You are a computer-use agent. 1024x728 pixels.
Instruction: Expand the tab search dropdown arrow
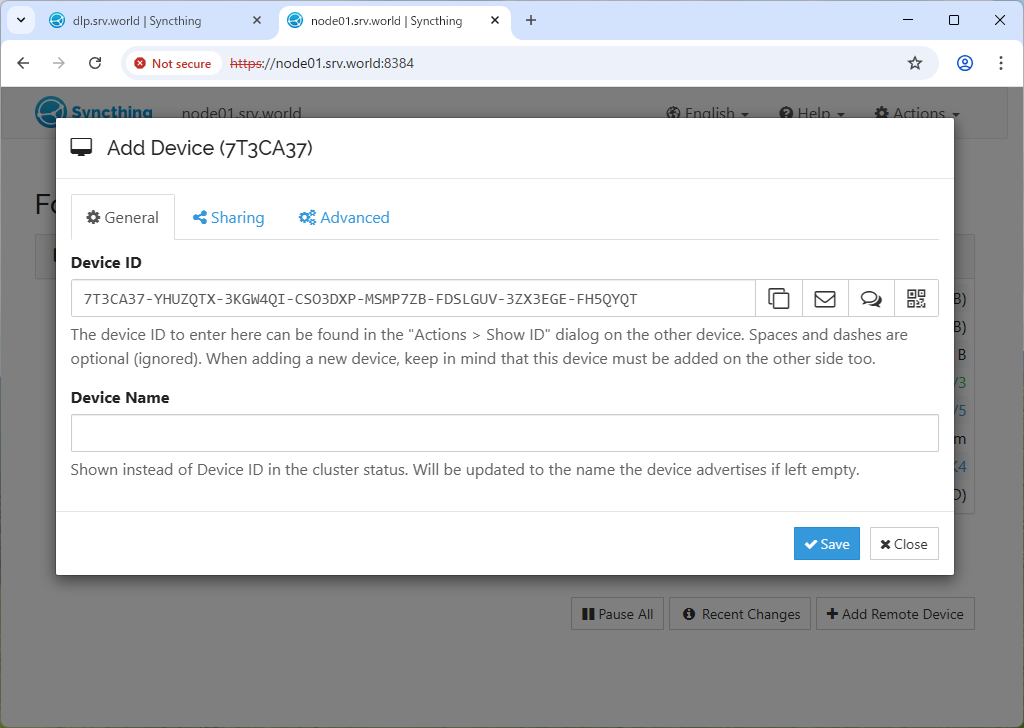[20, 20]
